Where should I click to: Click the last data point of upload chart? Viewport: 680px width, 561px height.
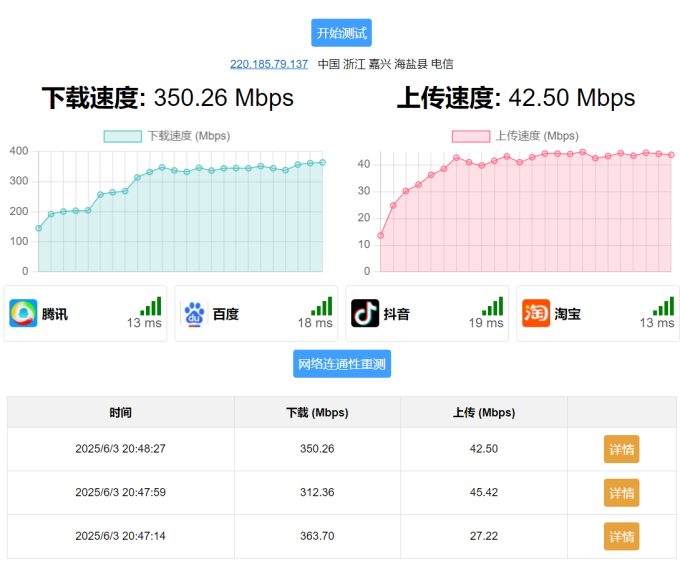671,155
